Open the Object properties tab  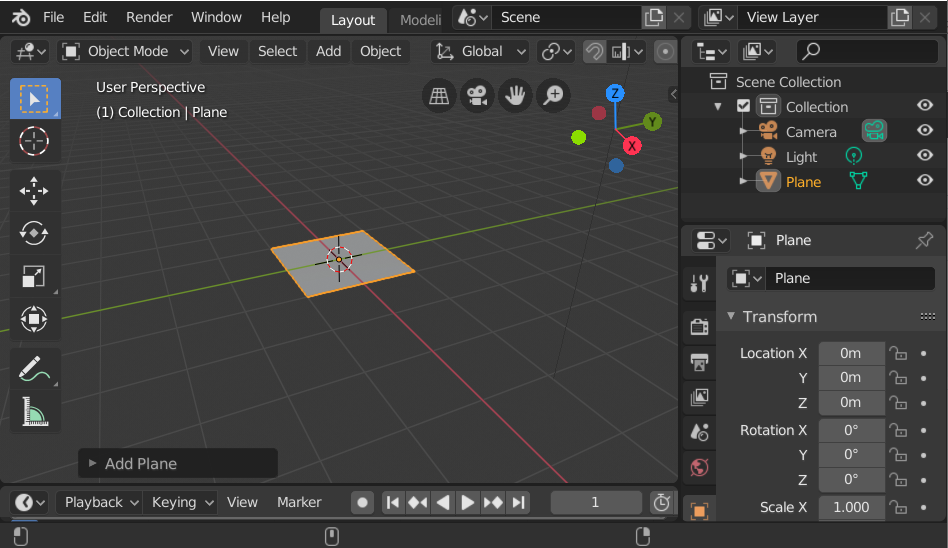coord(700,510)
